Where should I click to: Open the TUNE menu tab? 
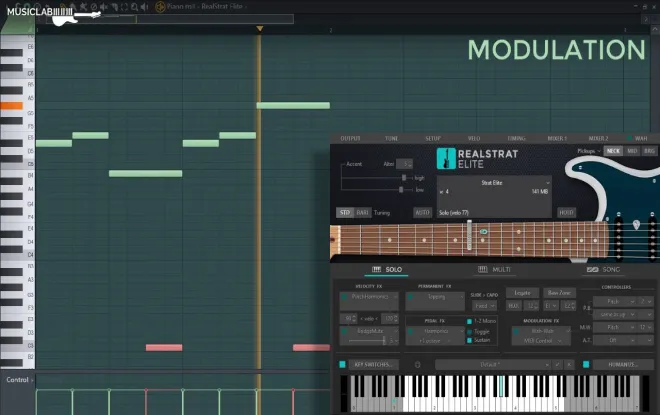391,138
